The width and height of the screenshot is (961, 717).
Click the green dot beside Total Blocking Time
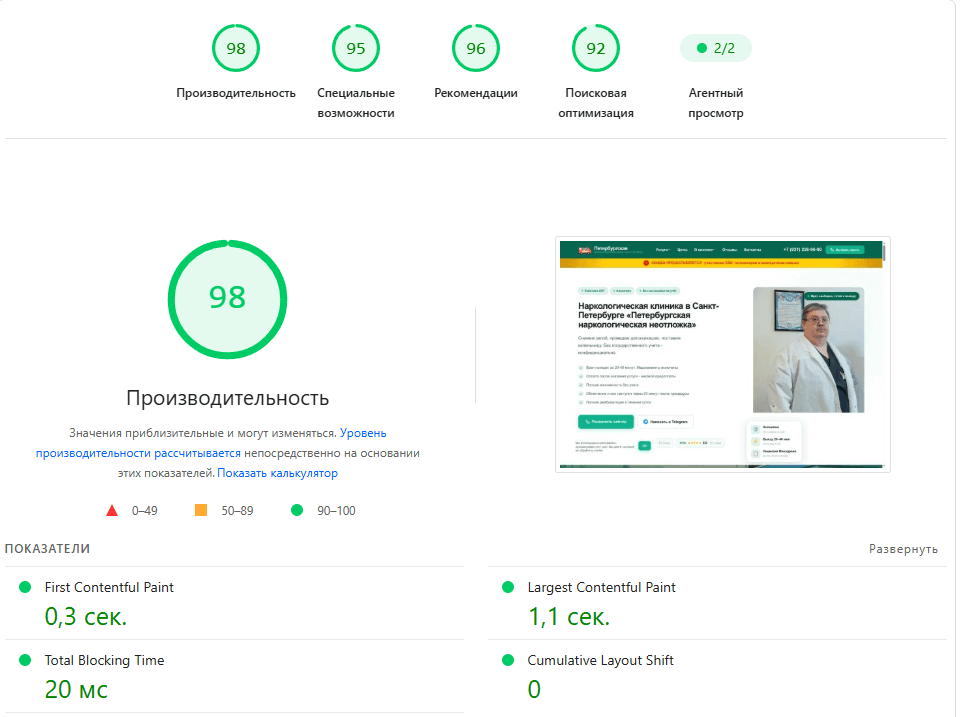(25, 660)
